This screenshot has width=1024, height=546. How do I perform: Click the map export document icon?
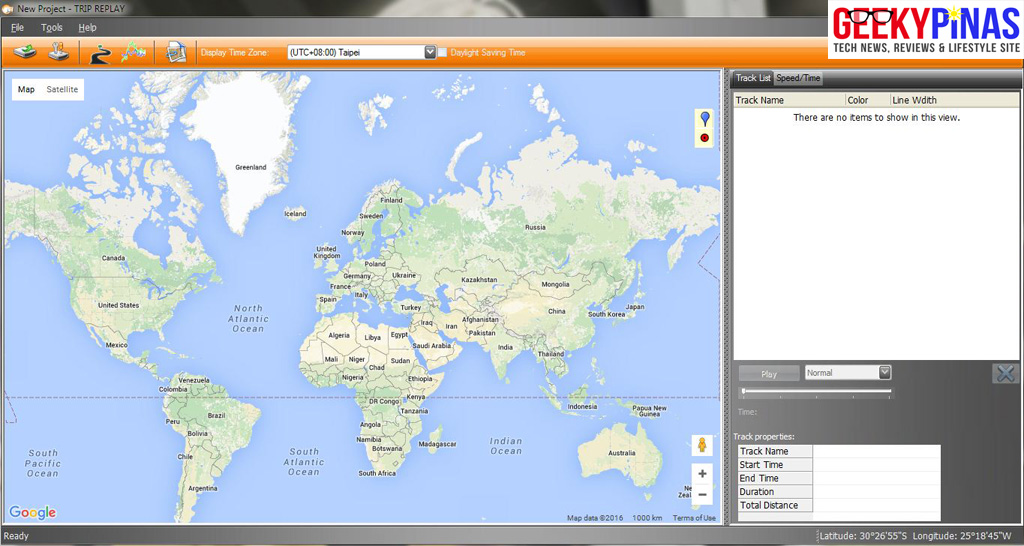click(176, 52)
